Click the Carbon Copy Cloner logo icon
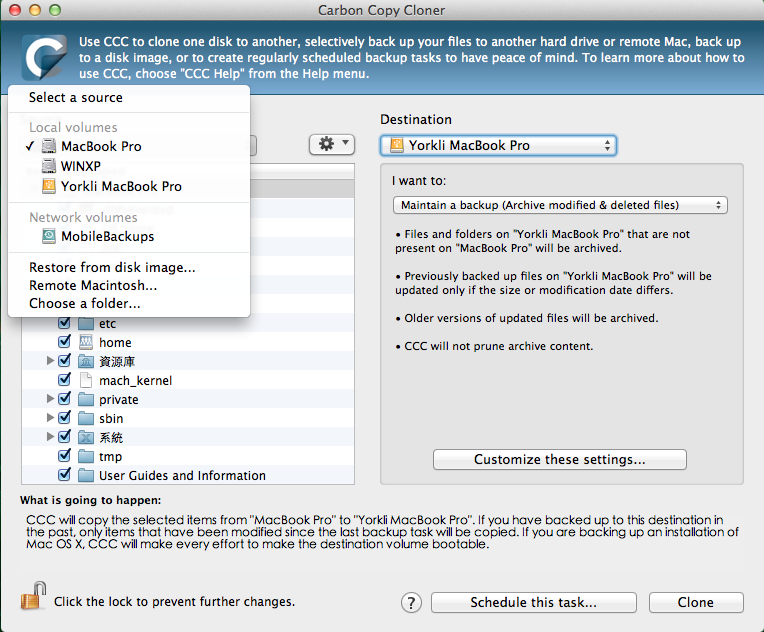Viewport: 764px width, 632px height. 44,57
